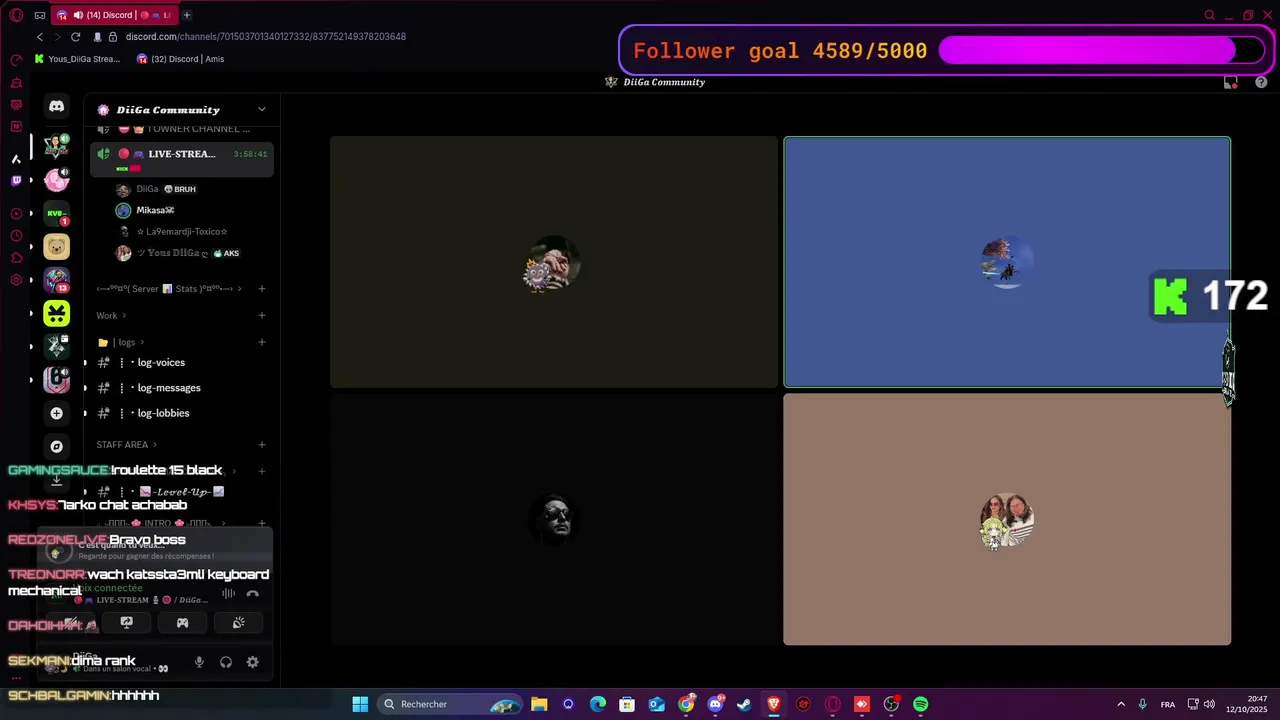
Task: Disconnect from voice channel phone icon
Action: tap(253, 594)
